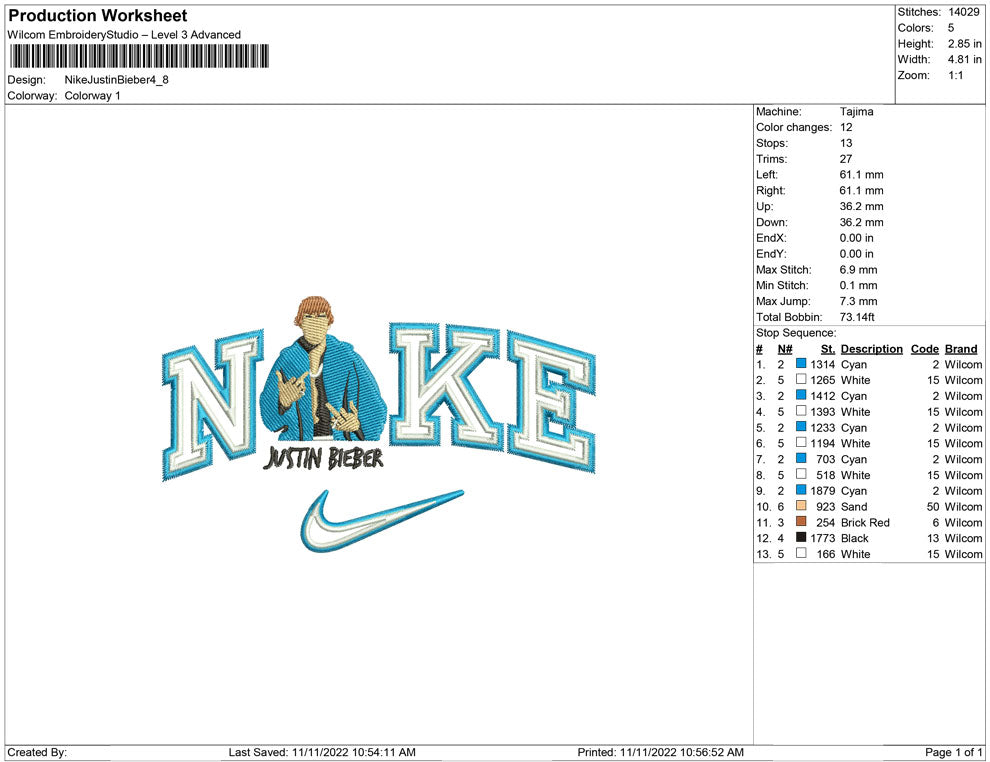Click the "EndX:" value "0.00 in"
Viewport: 990px width, 762px height.
click(x=857, y=238)
